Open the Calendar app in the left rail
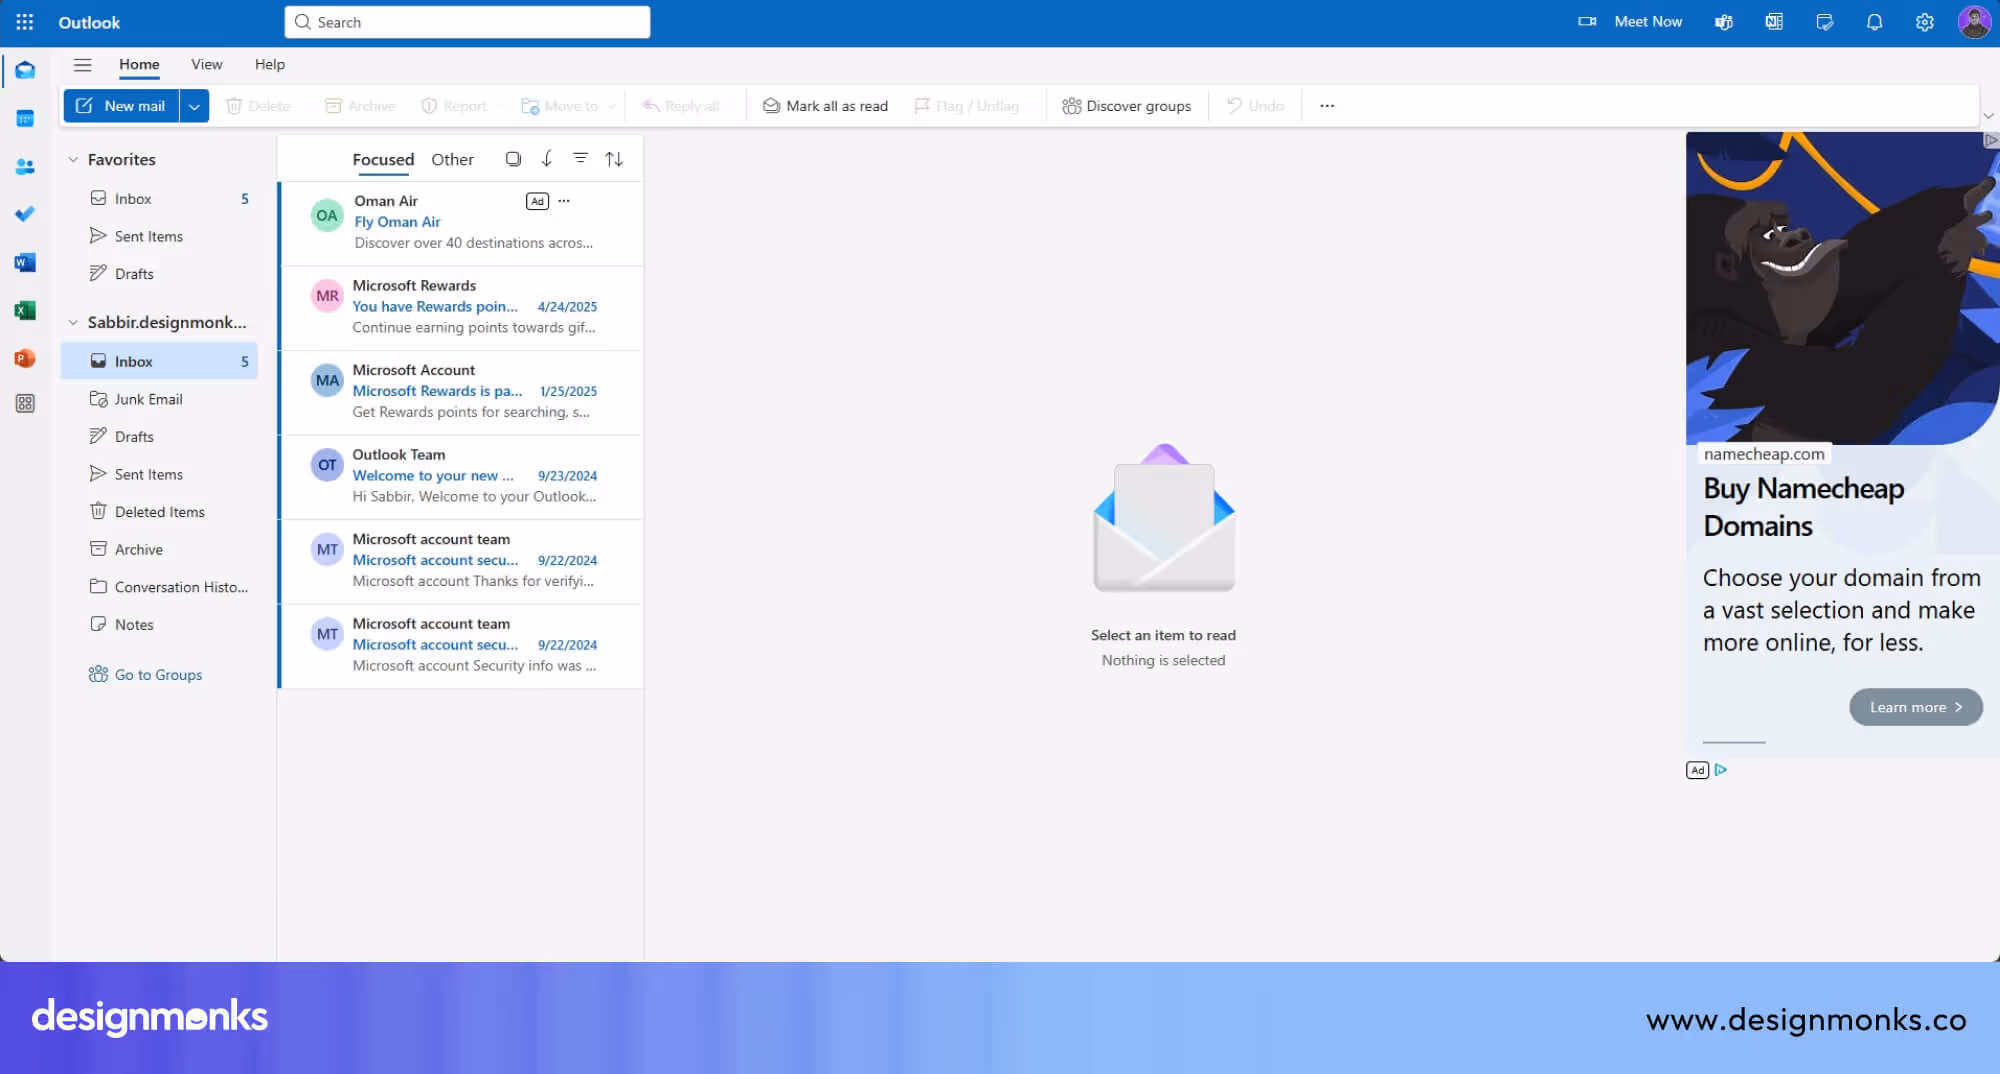2000x1074 pixels. click(x=25, y=118)
